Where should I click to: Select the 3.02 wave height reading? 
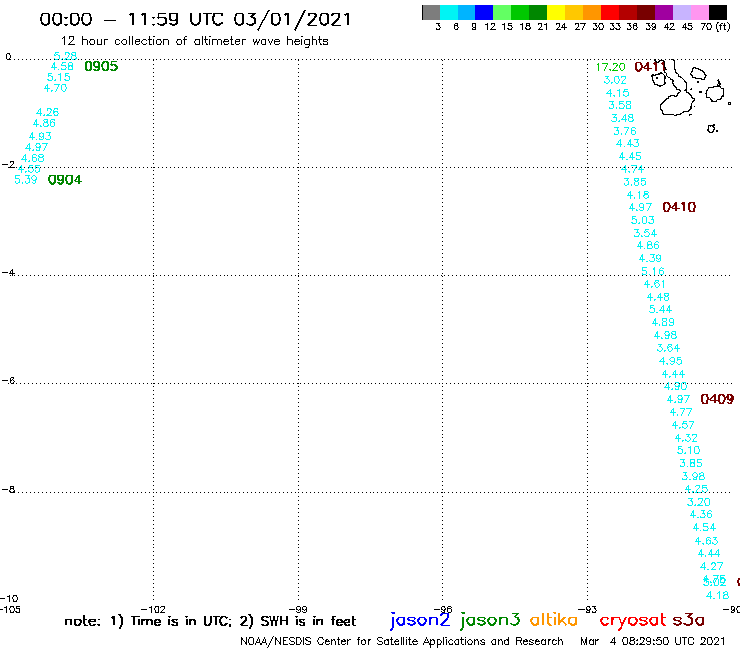pyautogui.click(x=615, y=80)
